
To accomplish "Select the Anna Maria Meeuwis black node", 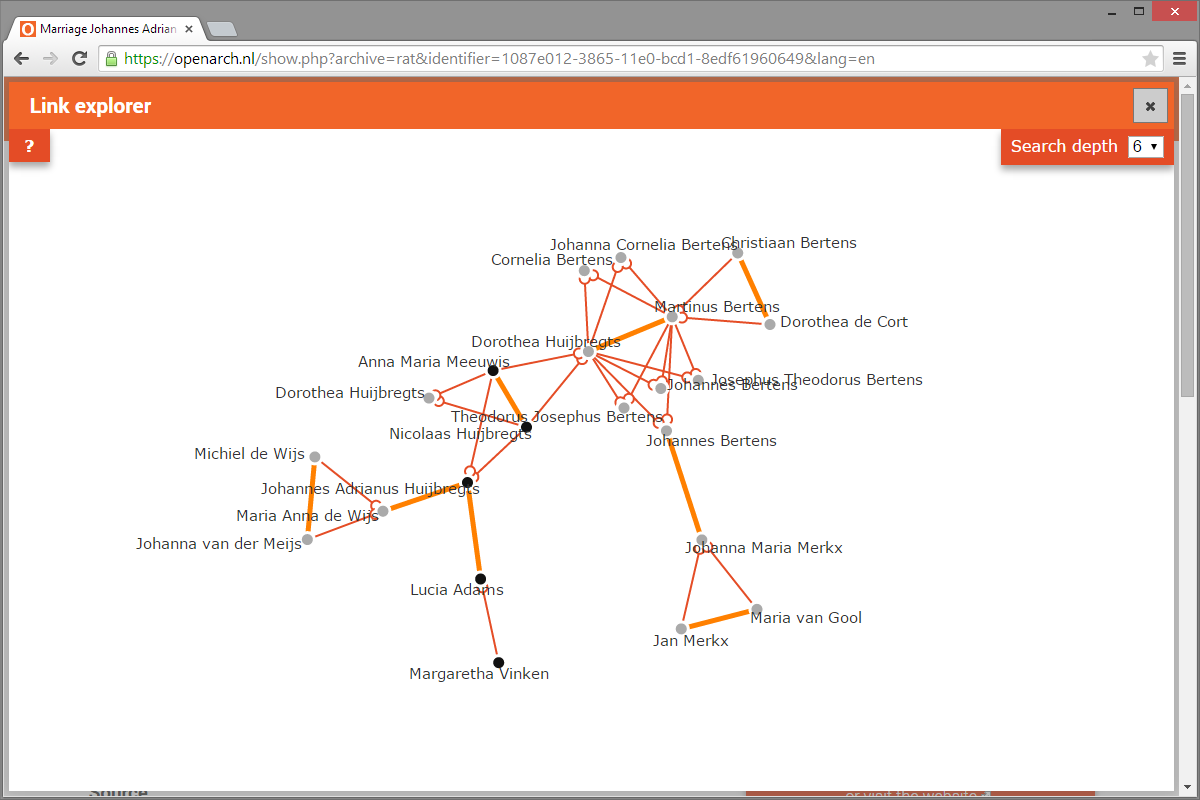I will point(493,371).
